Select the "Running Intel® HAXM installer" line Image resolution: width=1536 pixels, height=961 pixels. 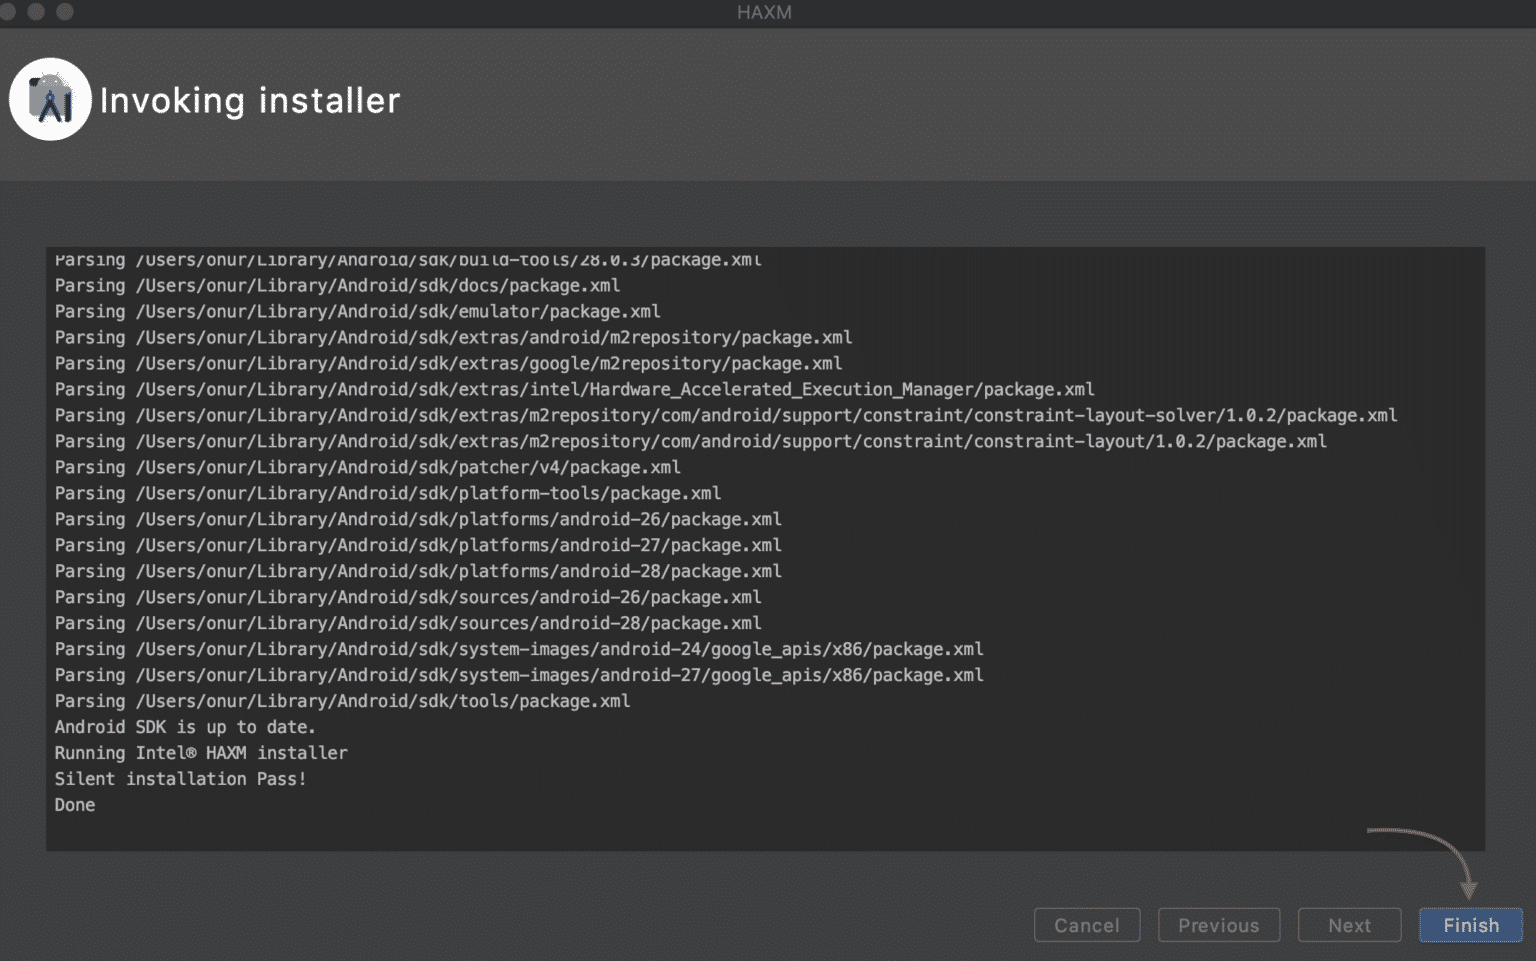pos(201,753)
